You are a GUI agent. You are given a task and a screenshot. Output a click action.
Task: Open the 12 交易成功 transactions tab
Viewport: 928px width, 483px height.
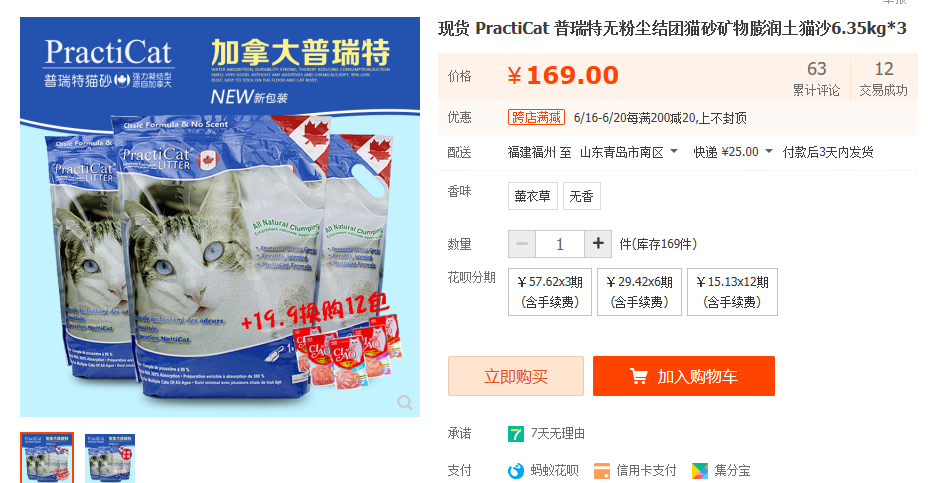pos(883,78)
